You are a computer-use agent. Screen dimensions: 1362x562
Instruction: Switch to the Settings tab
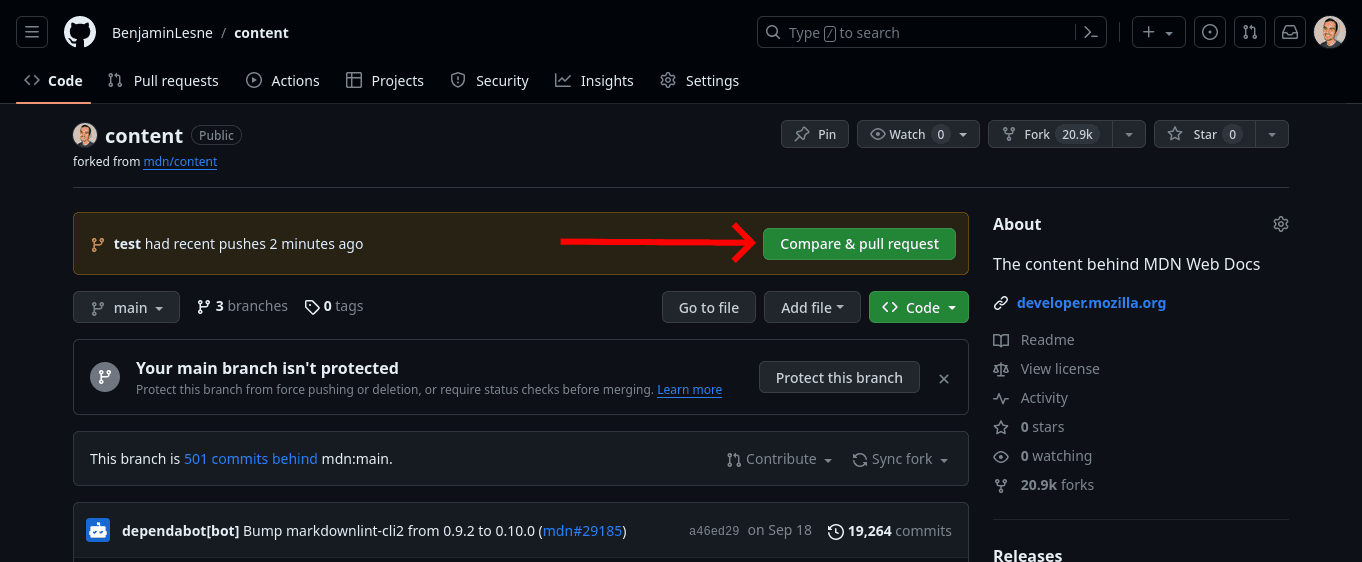pos(700,81)
